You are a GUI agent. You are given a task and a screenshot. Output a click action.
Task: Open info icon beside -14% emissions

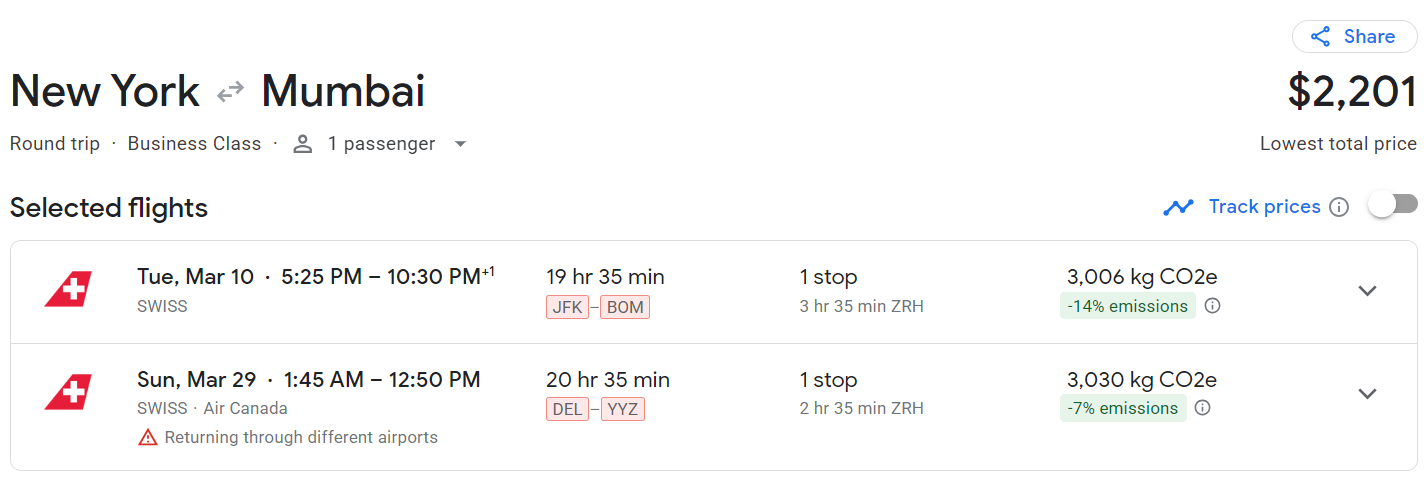1212,306
